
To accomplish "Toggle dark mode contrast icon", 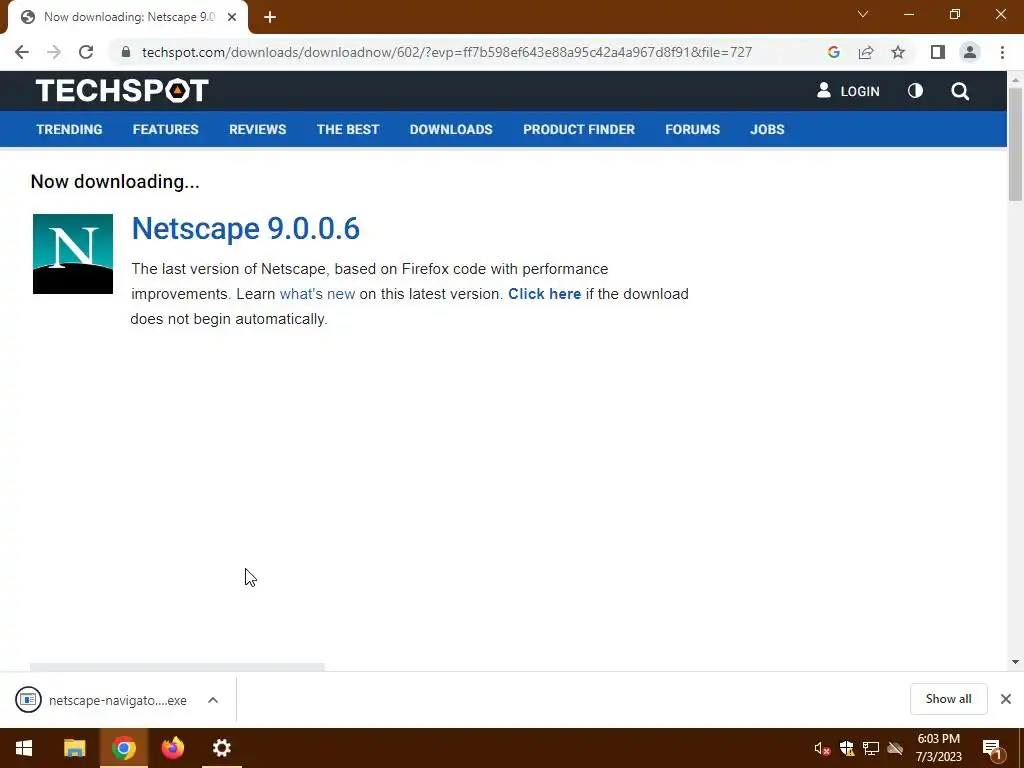I will click(x=915, y=91).
